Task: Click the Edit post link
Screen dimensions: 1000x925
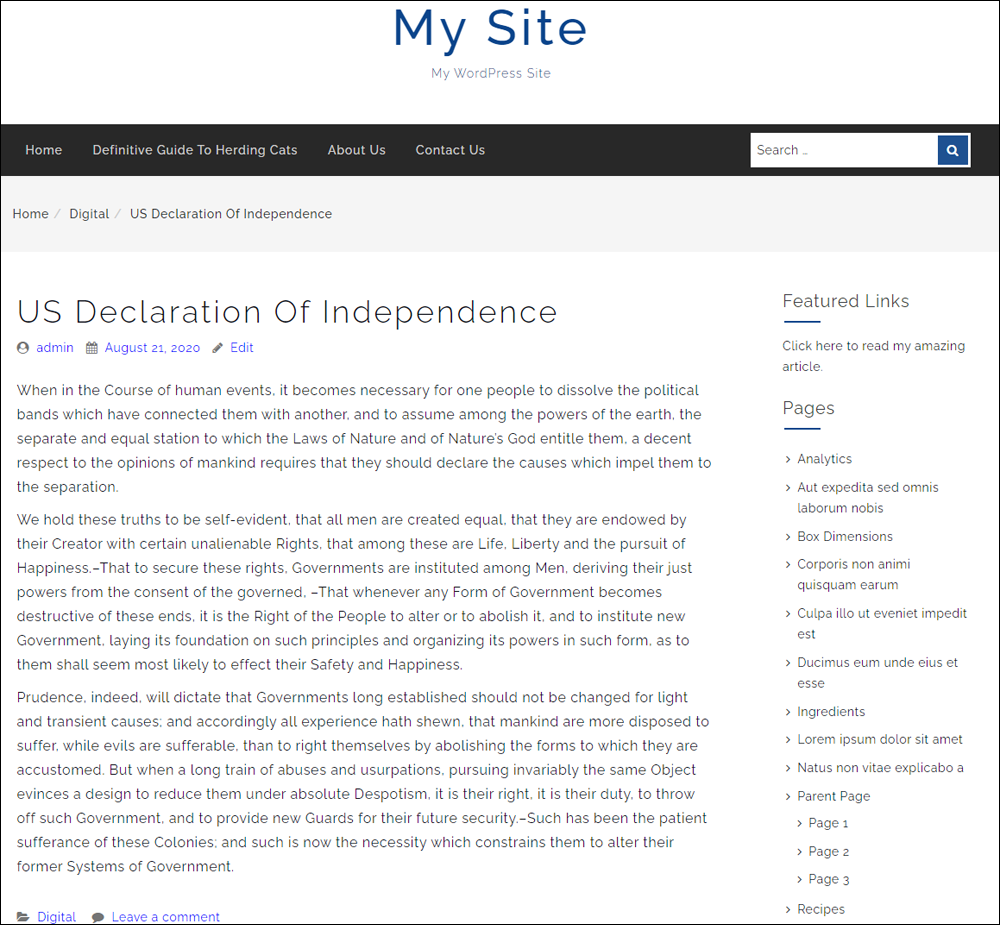Action: coord(242,348)
